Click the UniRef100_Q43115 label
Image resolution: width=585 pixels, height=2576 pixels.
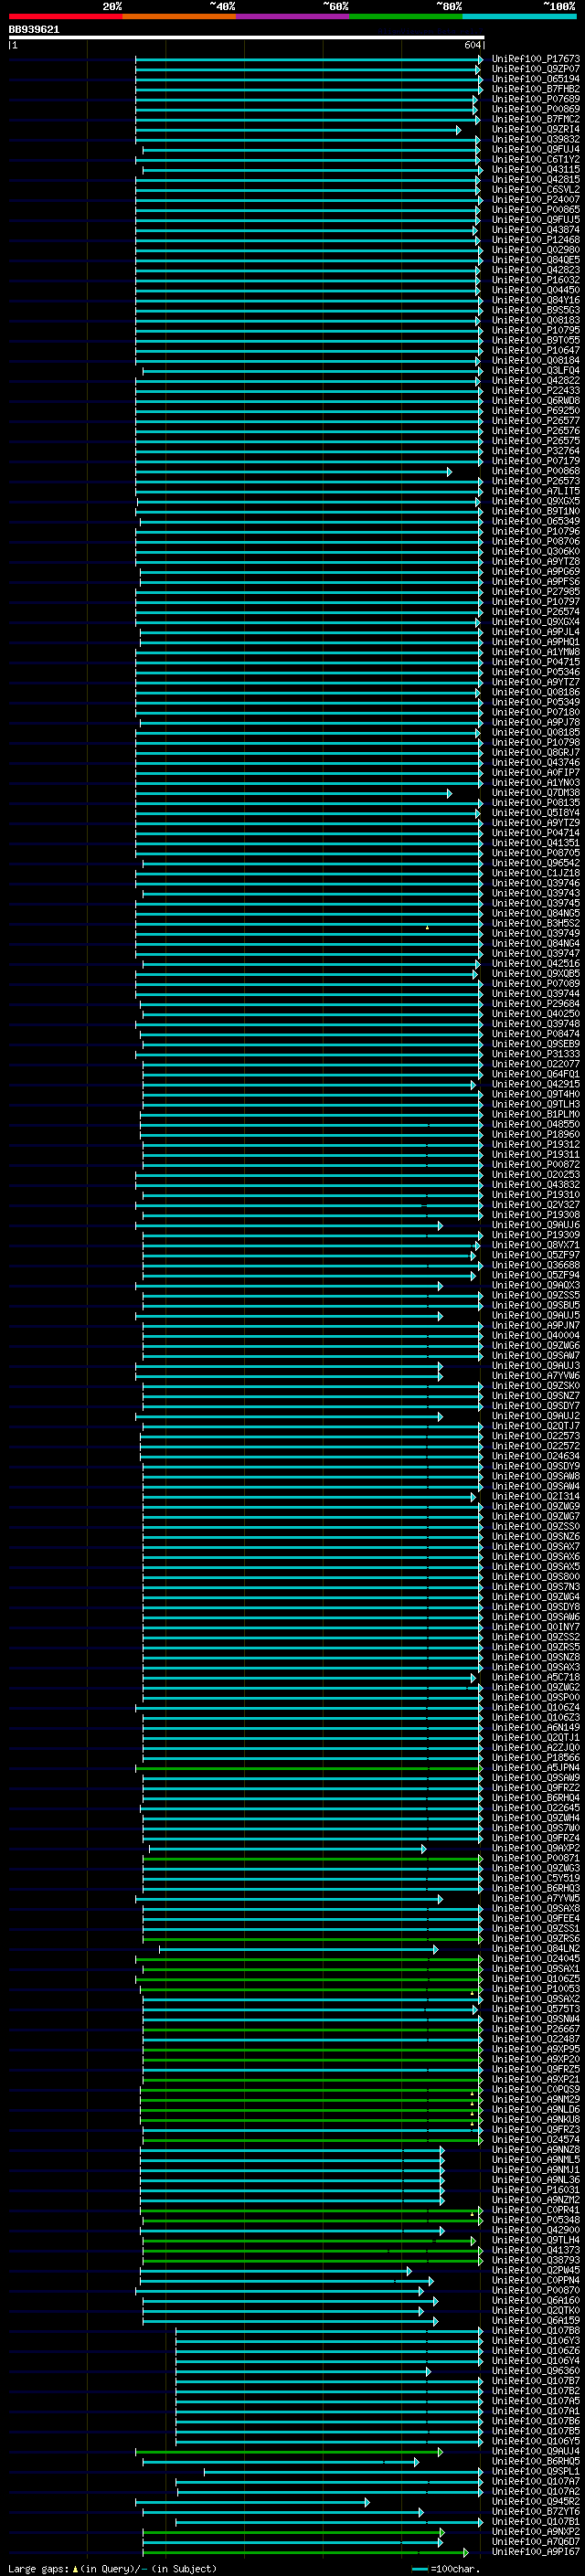[x=536, y=169]
